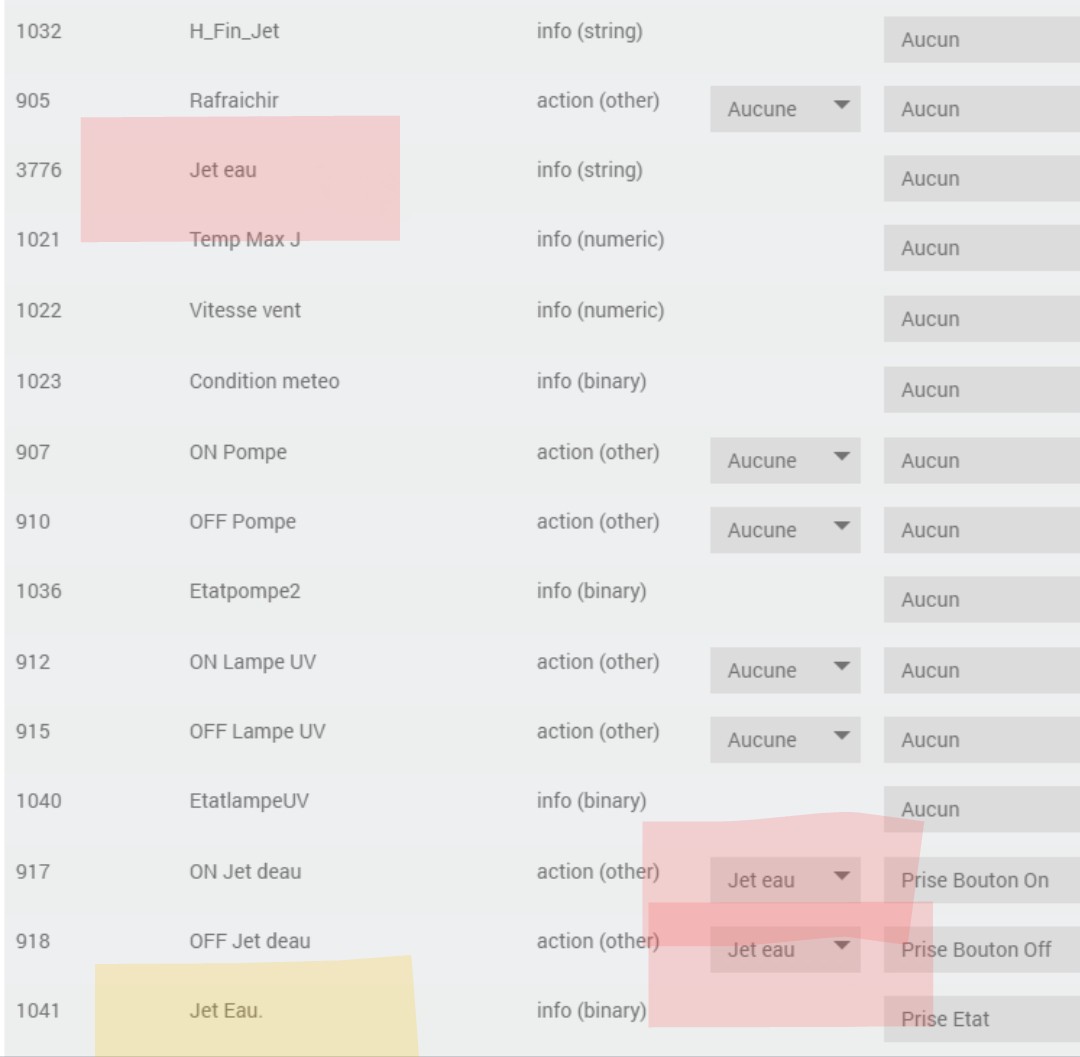Click the Prise Bouton Off field
1080x1057 pixels.
(x=980, y=950)
